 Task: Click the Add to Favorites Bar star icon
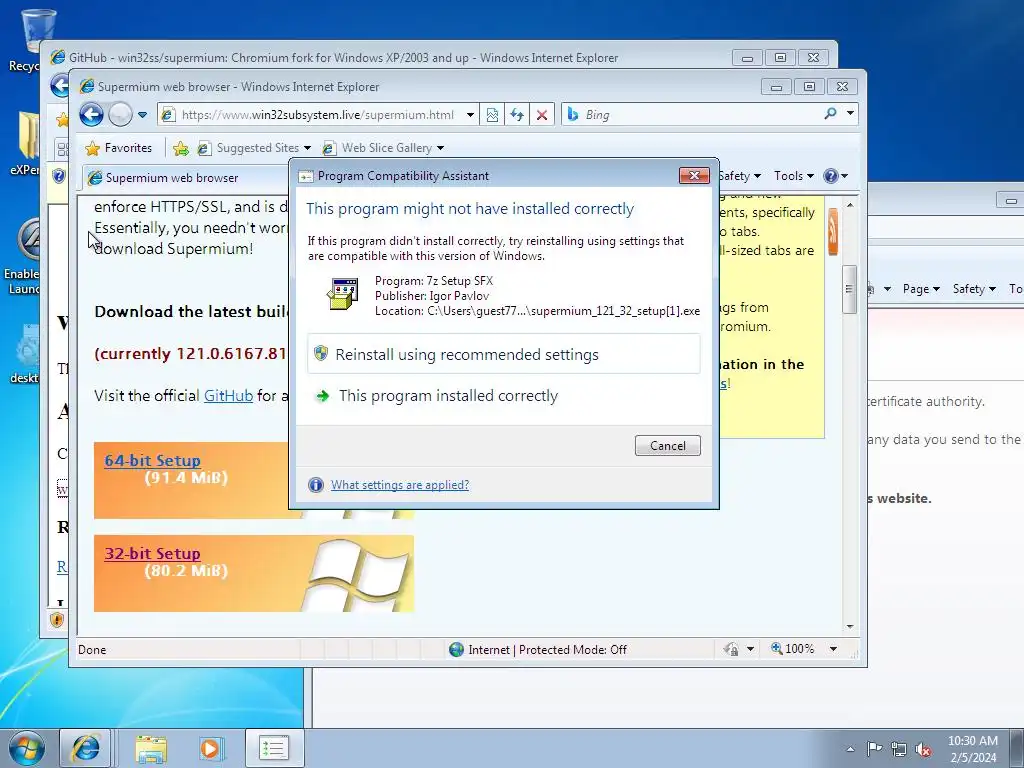(180, 149)
